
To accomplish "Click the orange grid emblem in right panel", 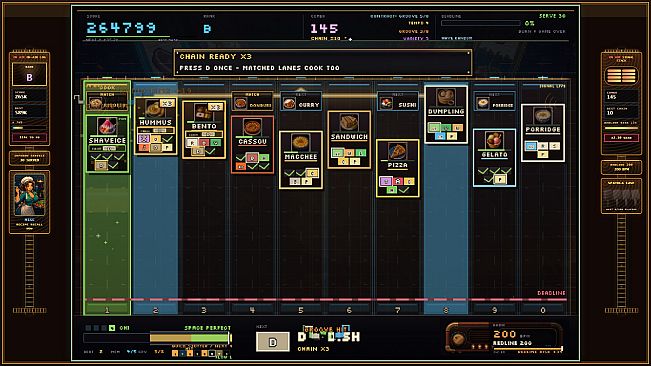I will (622, 76).
